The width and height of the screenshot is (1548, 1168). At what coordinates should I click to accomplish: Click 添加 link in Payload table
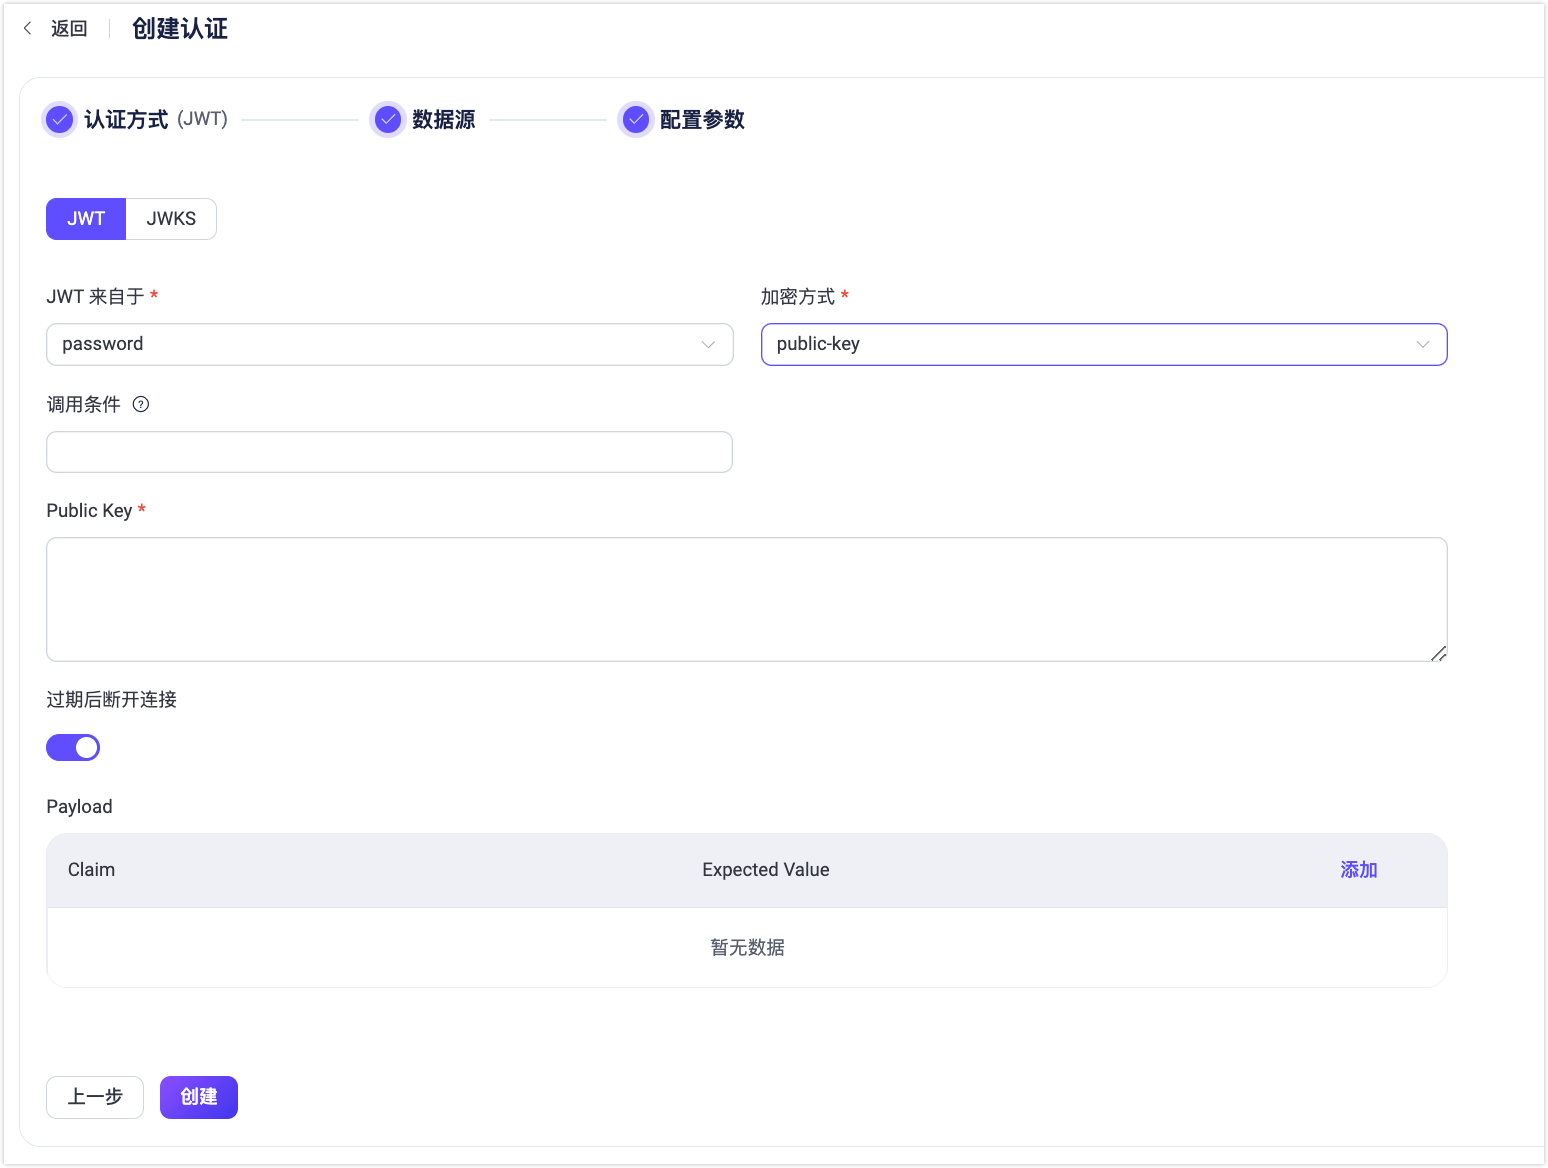(x=1358, y=870)
